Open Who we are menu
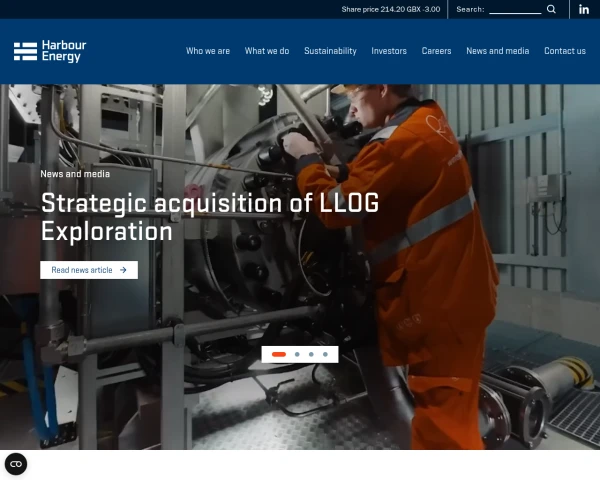 pos(208,51)
